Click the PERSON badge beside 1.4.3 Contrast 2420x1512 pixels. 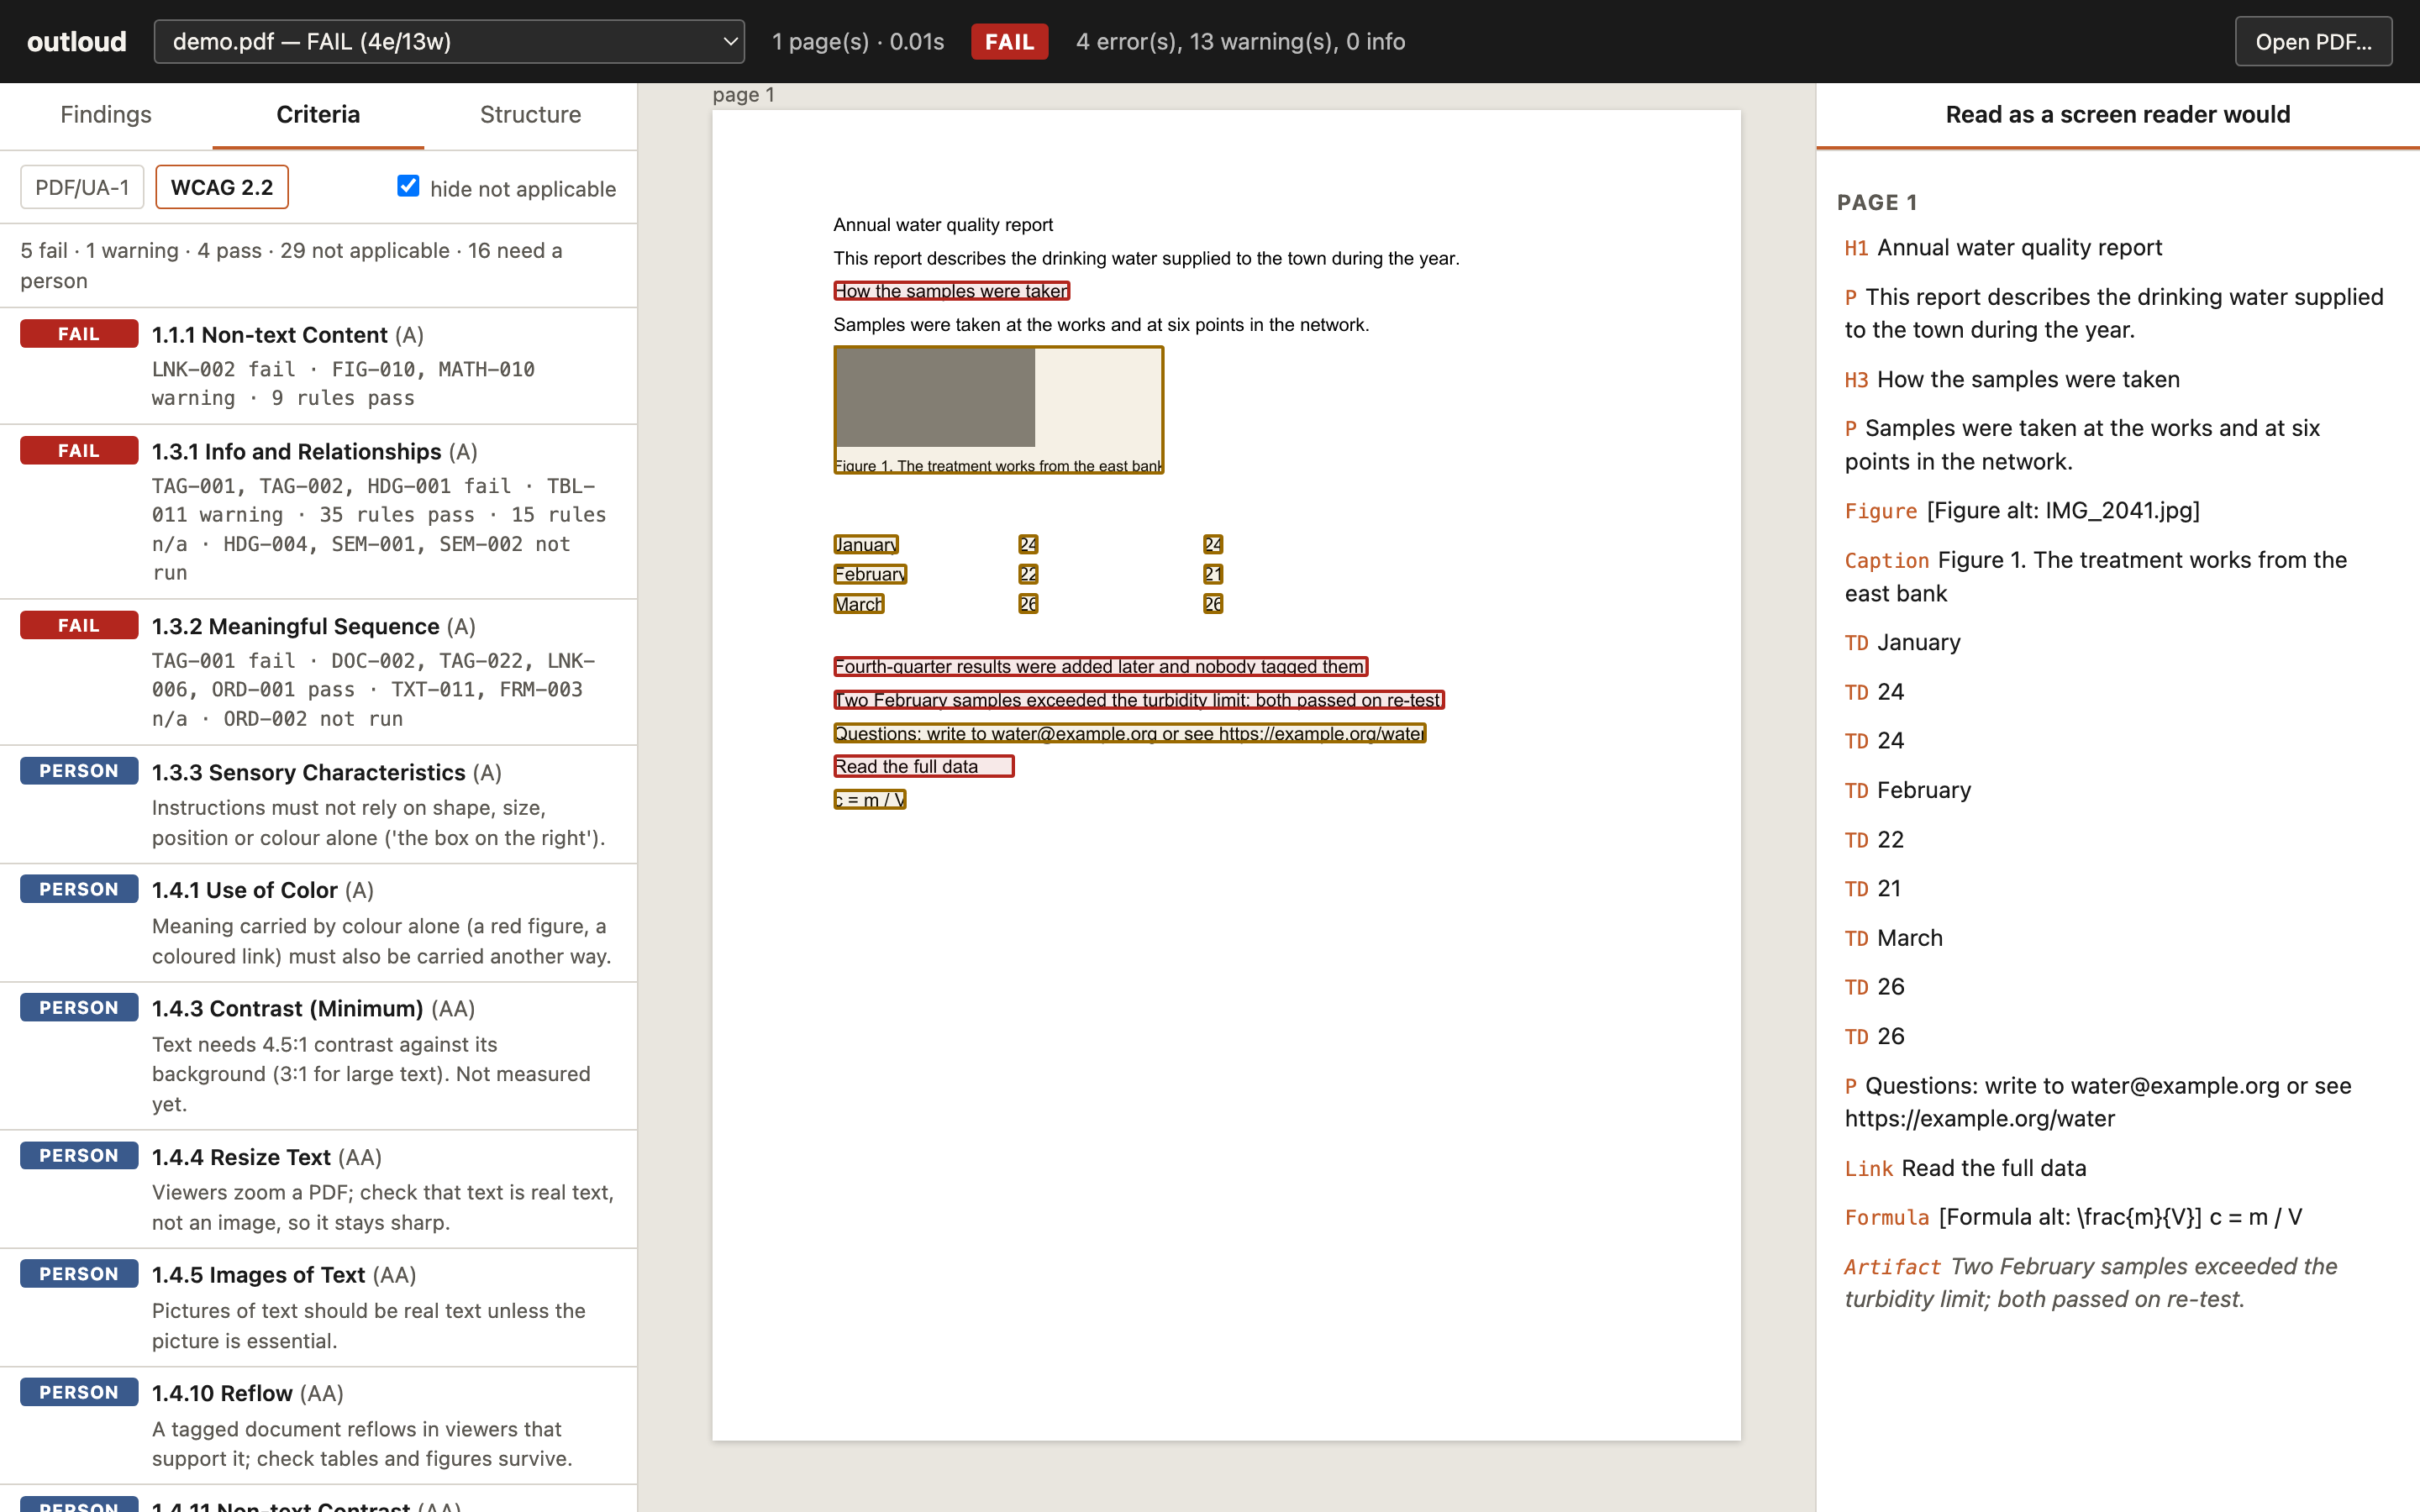[79, 1007]
